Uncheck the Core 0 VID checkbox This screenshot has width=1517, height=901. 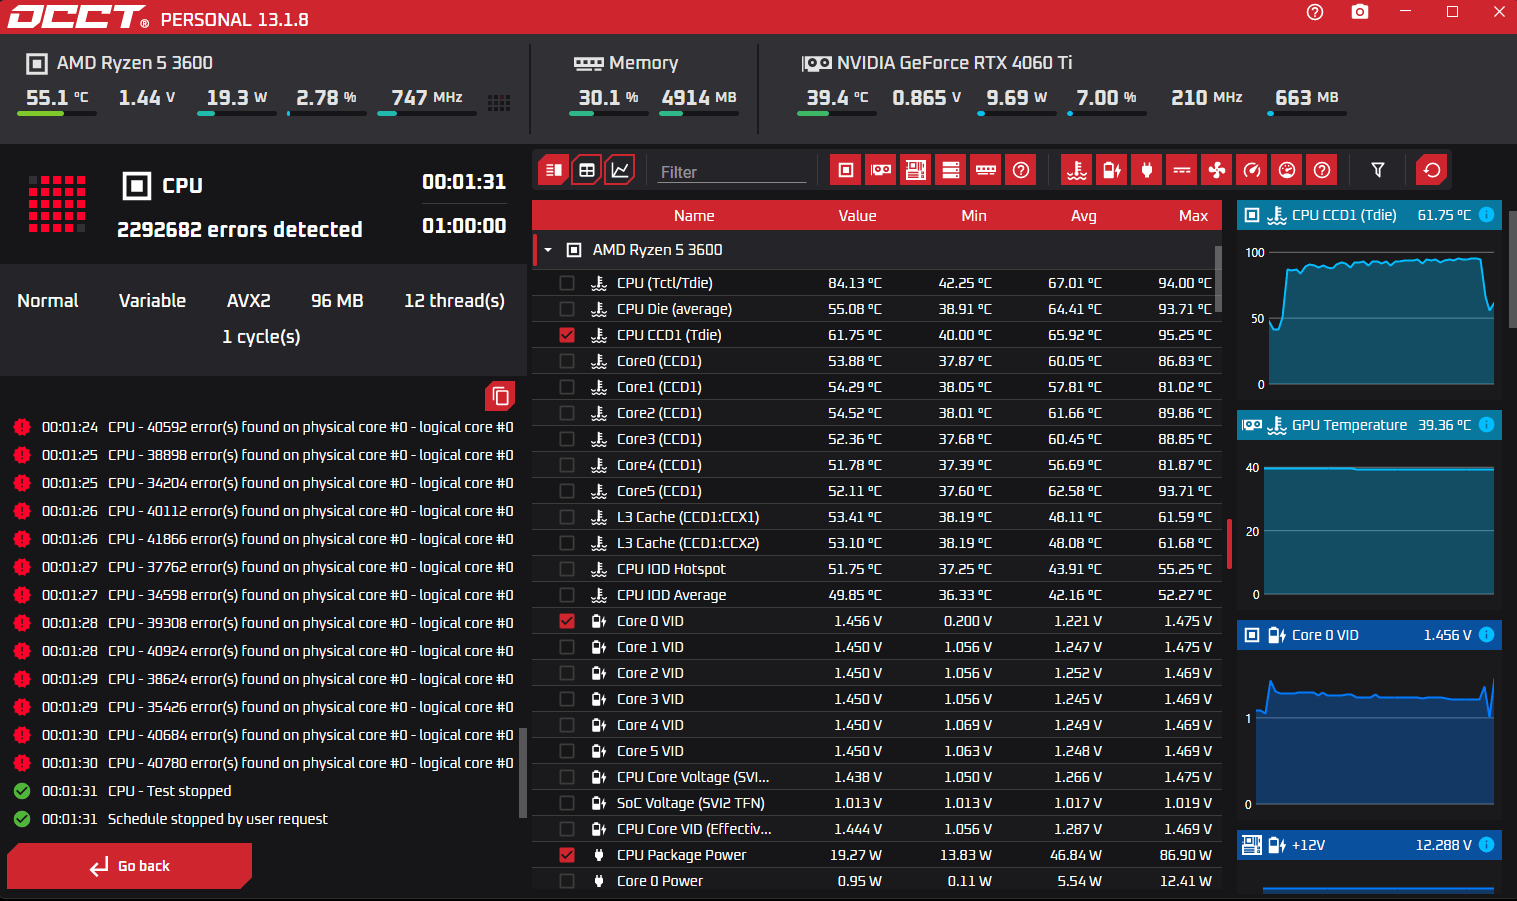[567, 621]
